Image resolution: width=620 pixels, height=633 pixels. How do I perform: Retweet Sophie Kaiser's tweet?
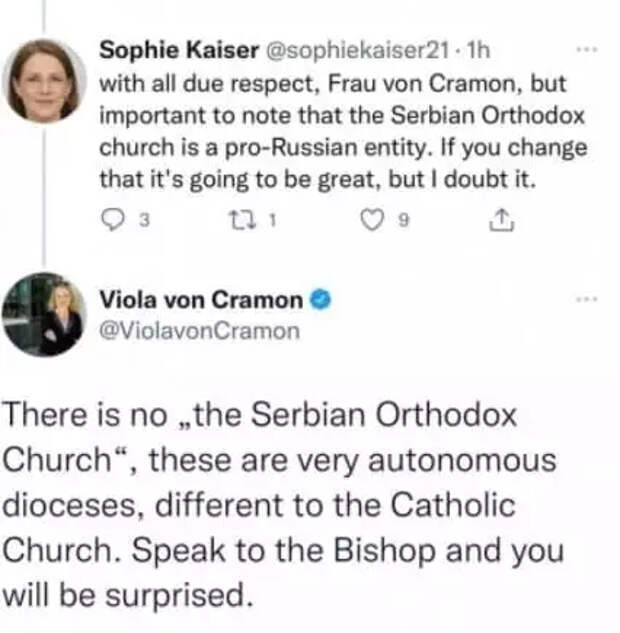click(x=242, y=220)
